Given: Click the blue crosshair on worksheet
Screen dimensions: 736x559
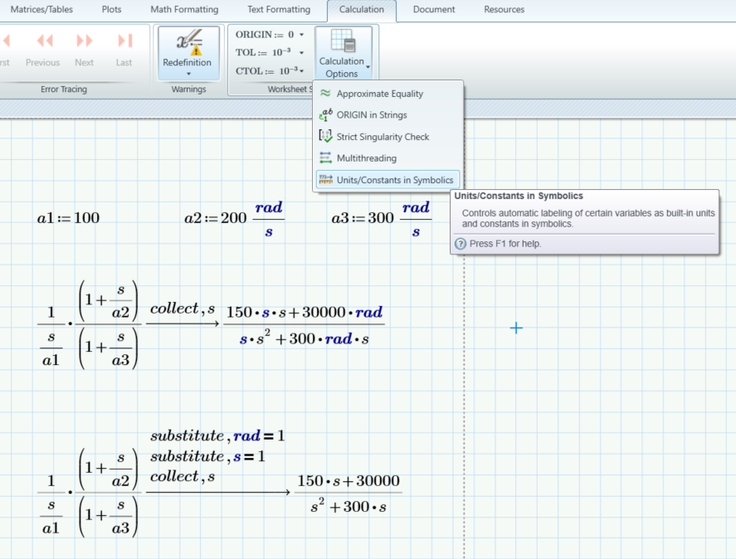Looking at the screenshot, I should tap(516, 327).
